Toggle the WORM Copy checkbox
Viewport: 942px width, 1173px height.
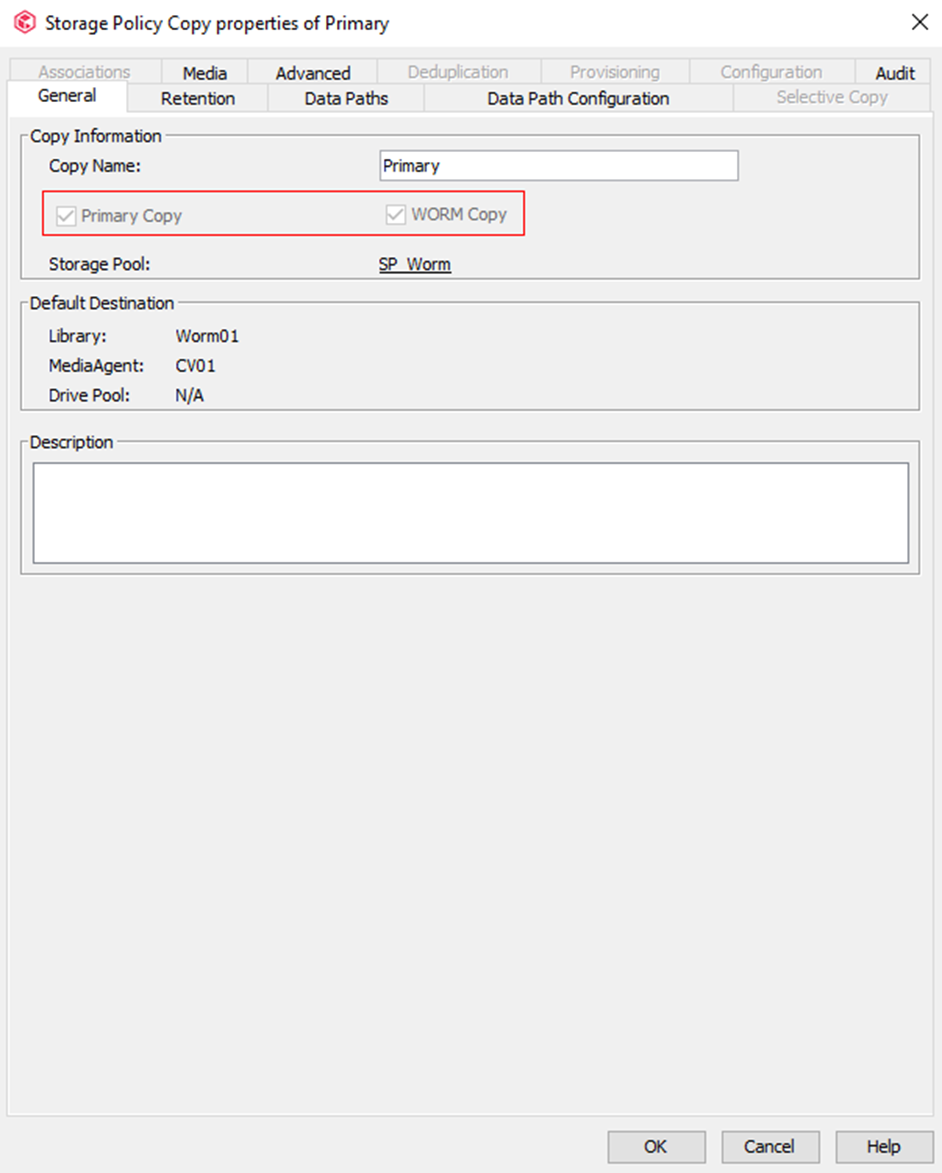(x=396, y=215)
